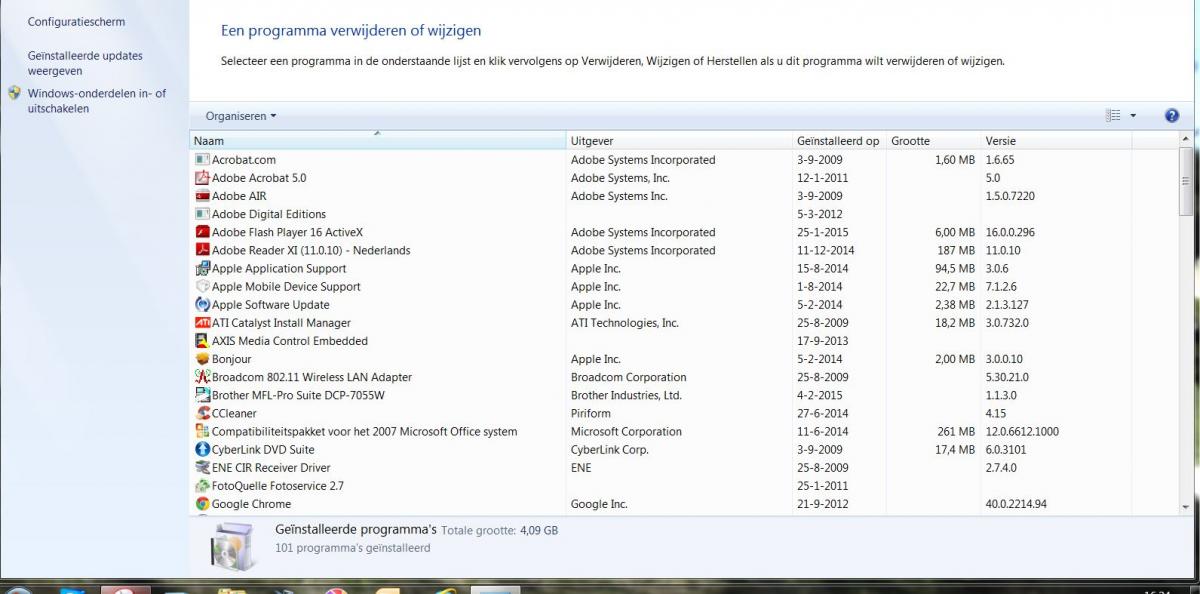Click the publisher cell "Google Inc."
The image size is (1200, 594).
point(599,504)
